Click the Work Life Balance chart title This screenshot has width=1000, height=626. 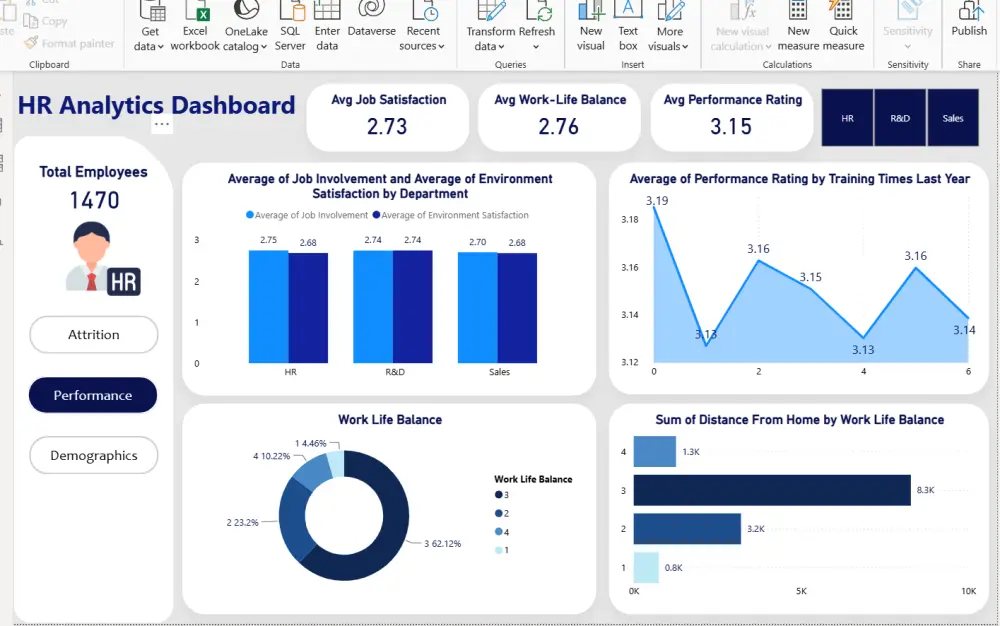pos(390,419)
